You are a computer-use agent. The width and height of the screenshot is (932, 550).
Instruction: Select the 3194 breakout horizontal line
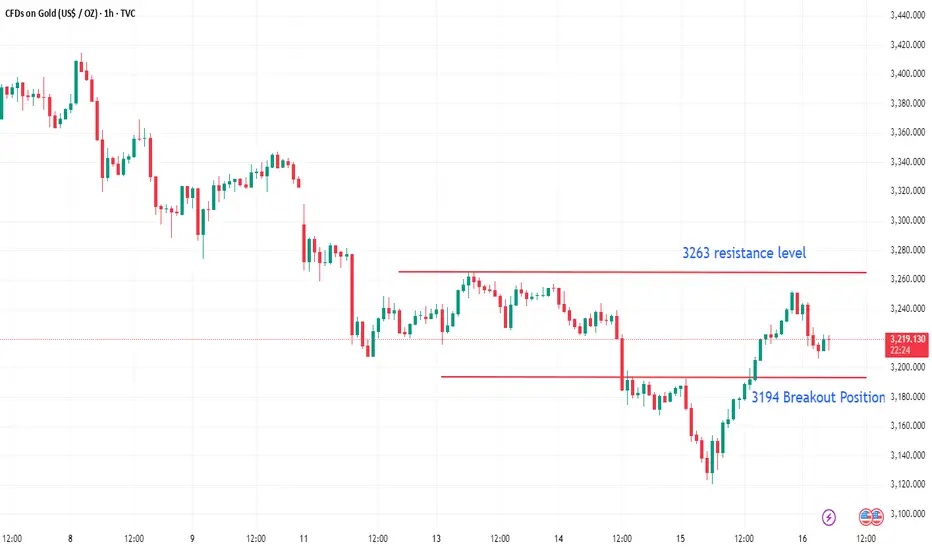click(653, 377)
